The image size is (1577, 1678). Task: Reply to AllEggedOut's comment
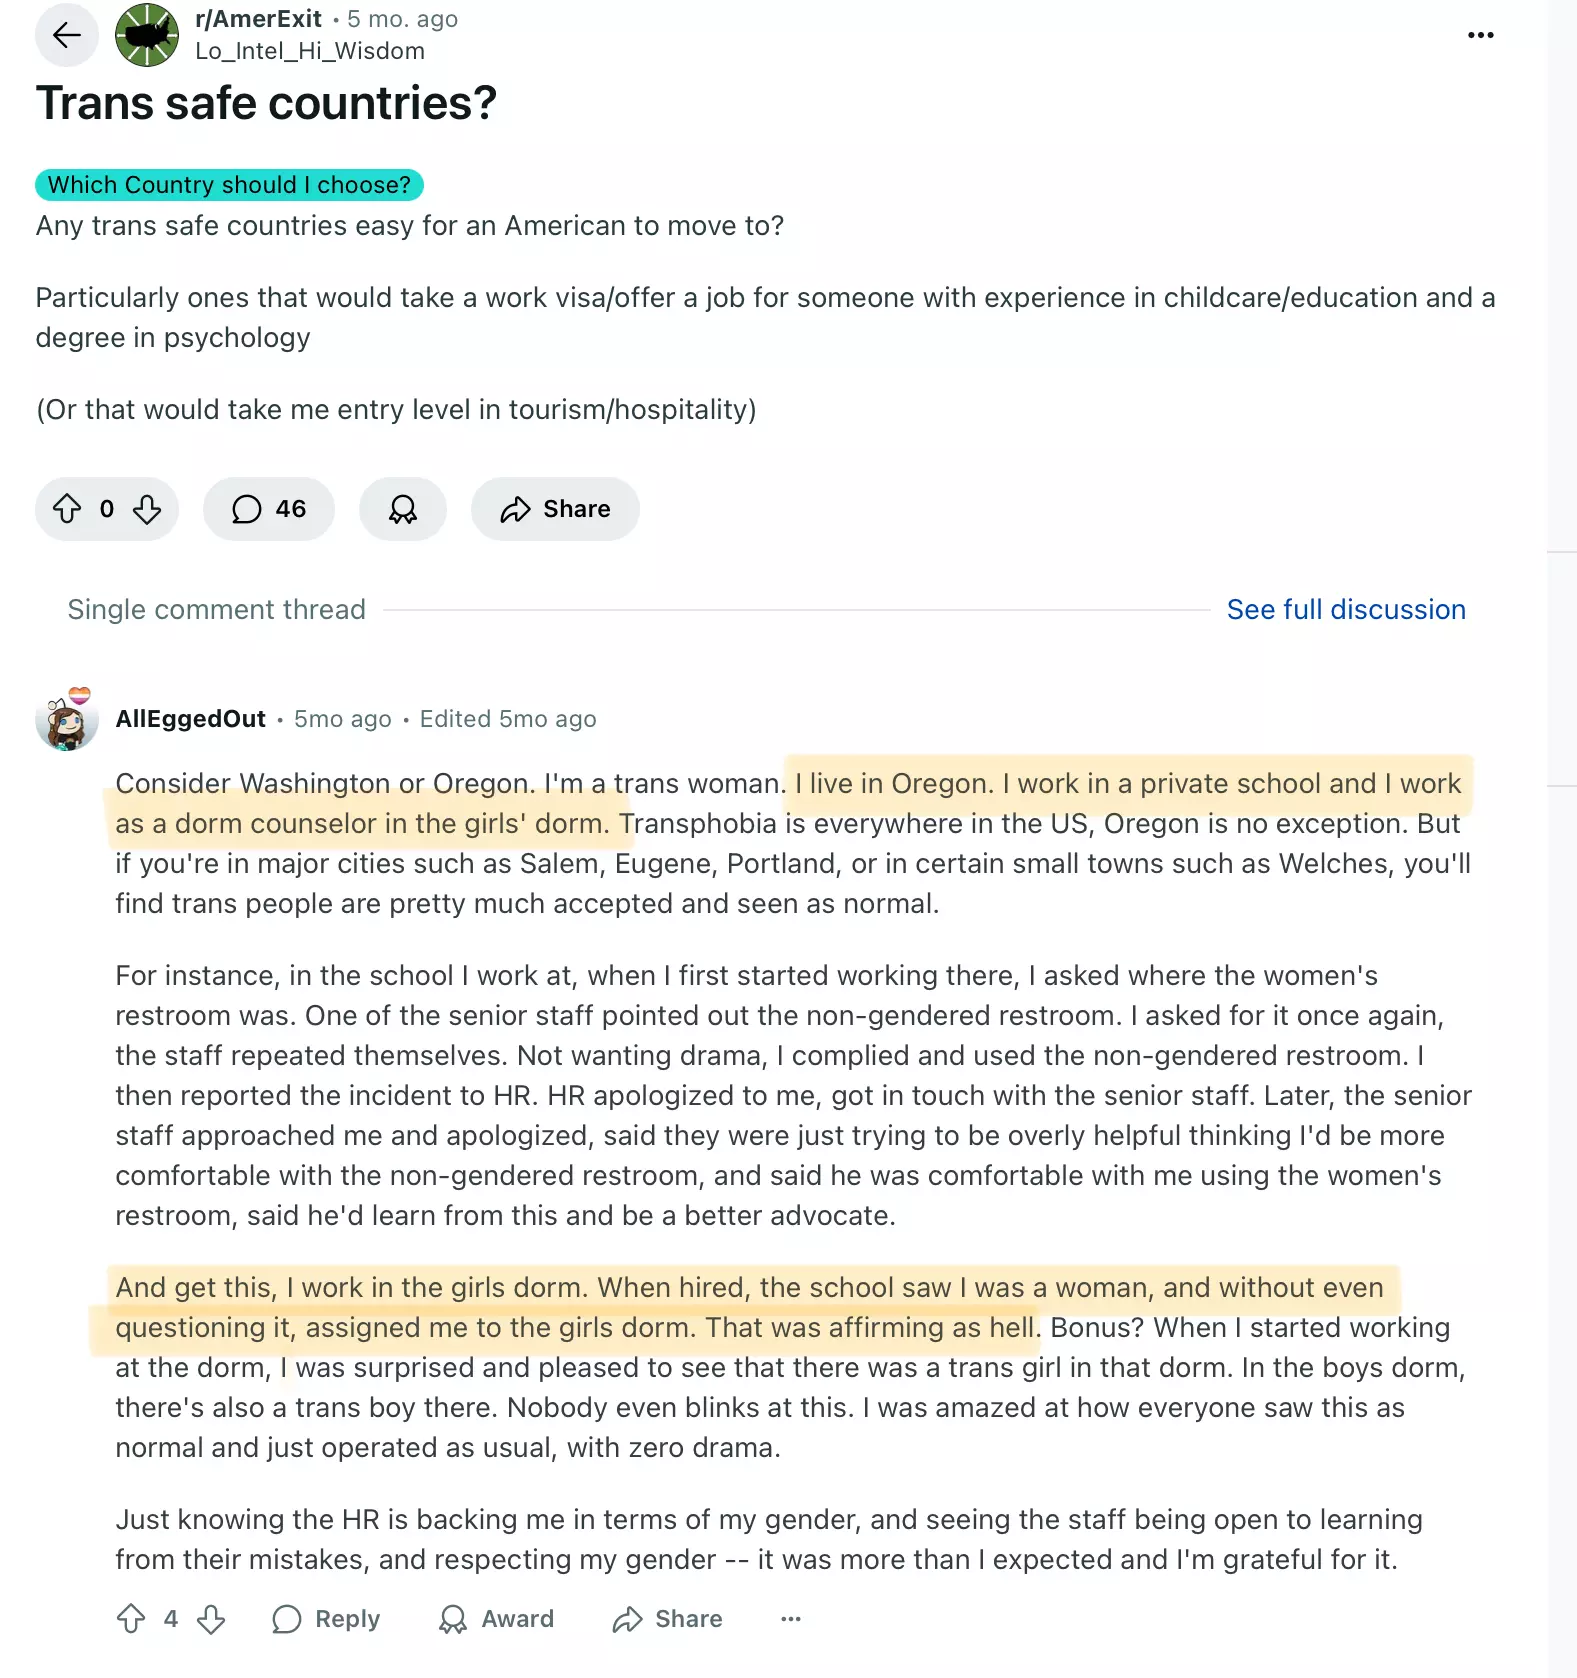327,1619
